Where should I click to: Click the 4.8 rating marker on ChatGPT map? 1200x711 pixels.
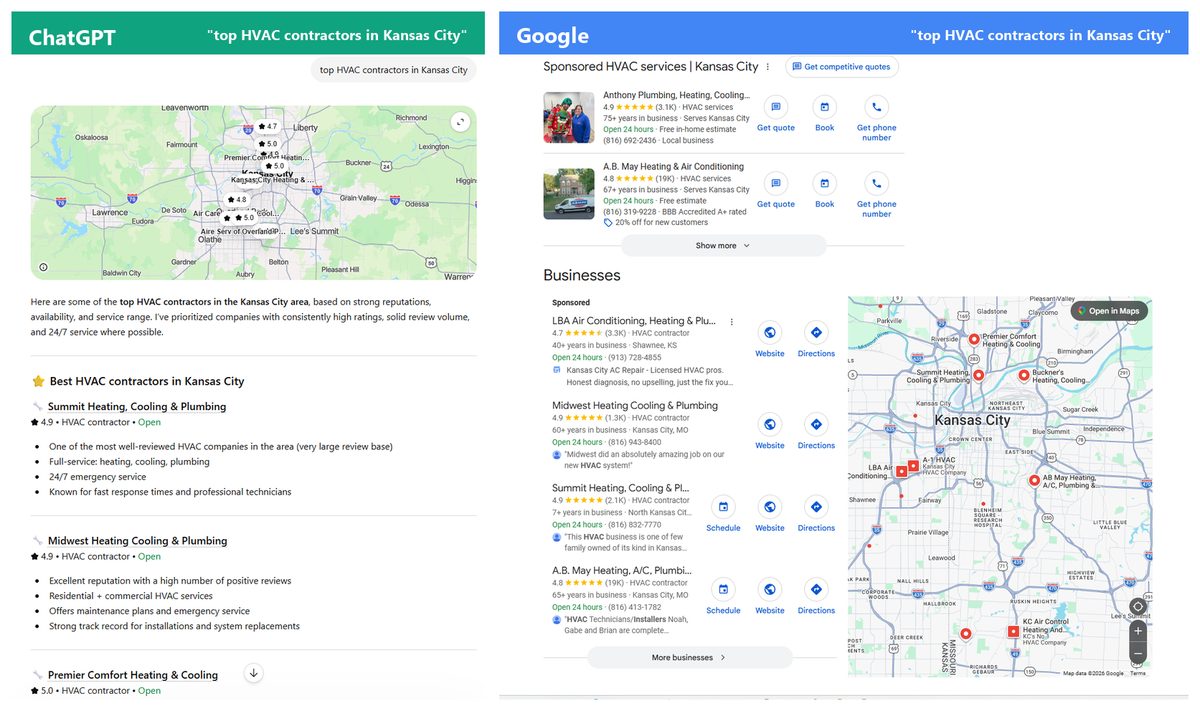click(235, 199)
